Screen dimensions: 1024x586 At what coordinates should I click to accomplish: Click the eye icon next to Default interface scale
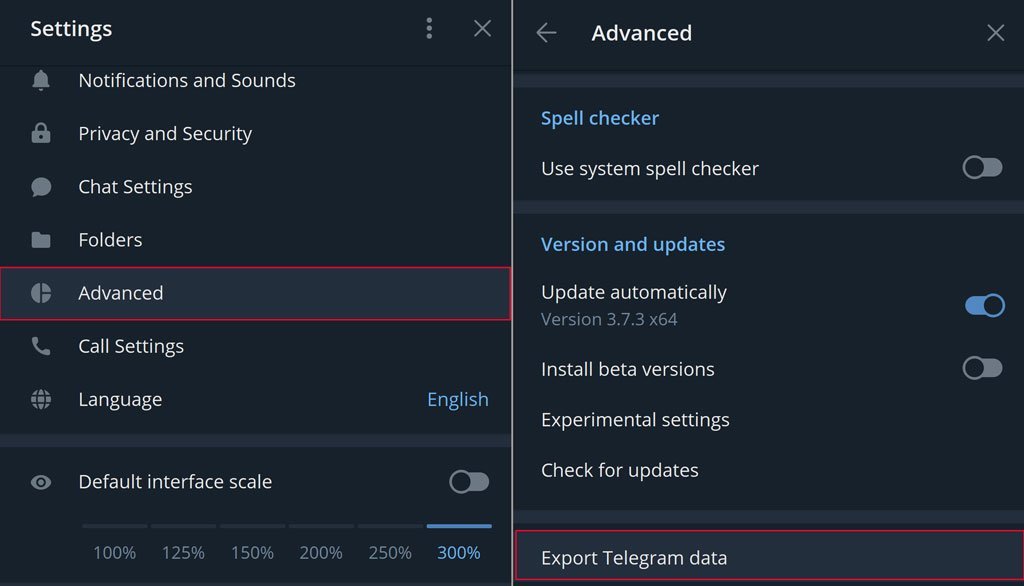point(40,482)
